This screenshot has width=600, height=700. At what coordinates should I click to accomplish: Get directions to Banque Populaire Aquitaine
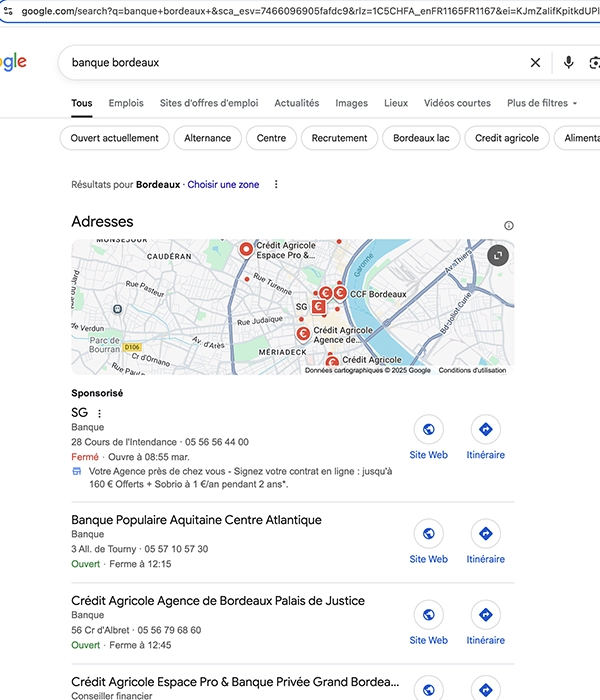point(485,534)
